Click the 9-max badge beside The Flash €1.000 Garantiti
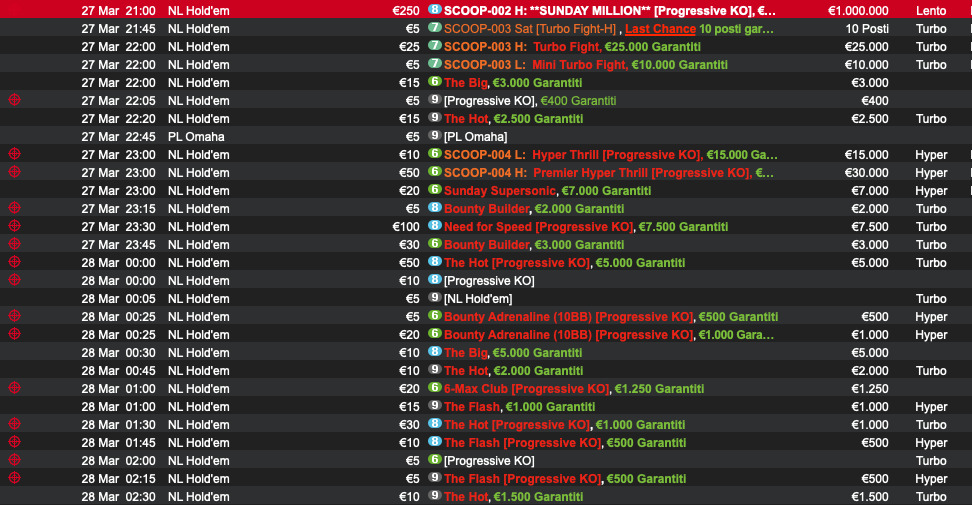 pos(435,405)
